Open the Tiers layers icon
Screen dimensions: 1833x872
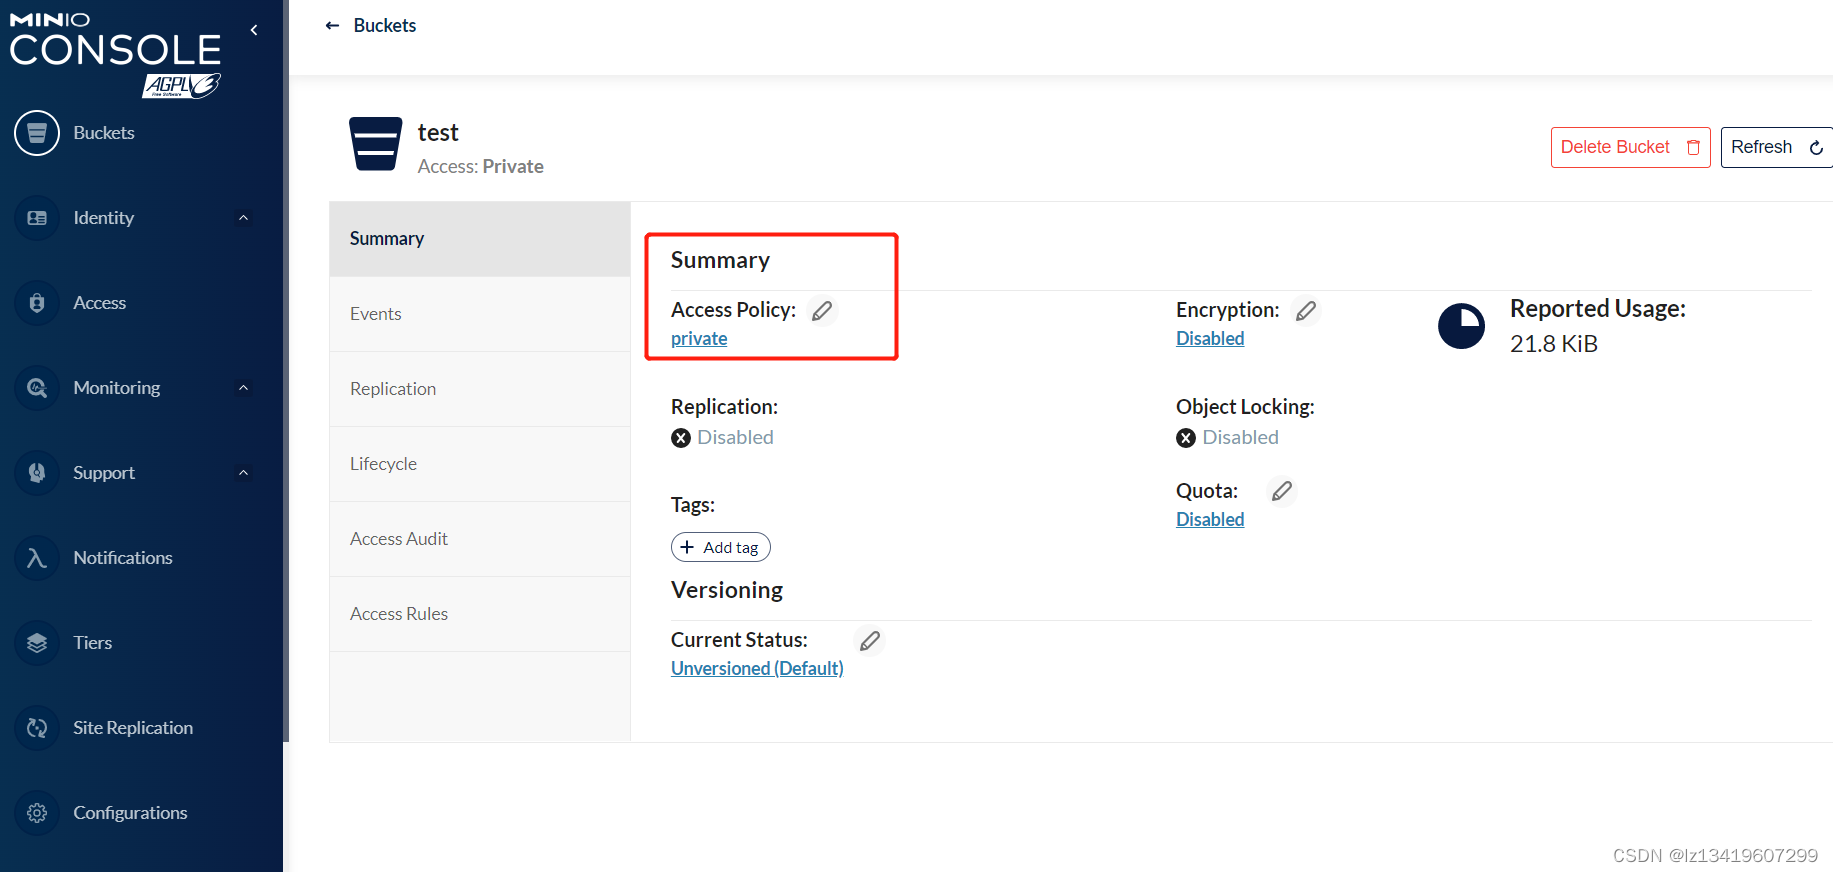(37, 643)
